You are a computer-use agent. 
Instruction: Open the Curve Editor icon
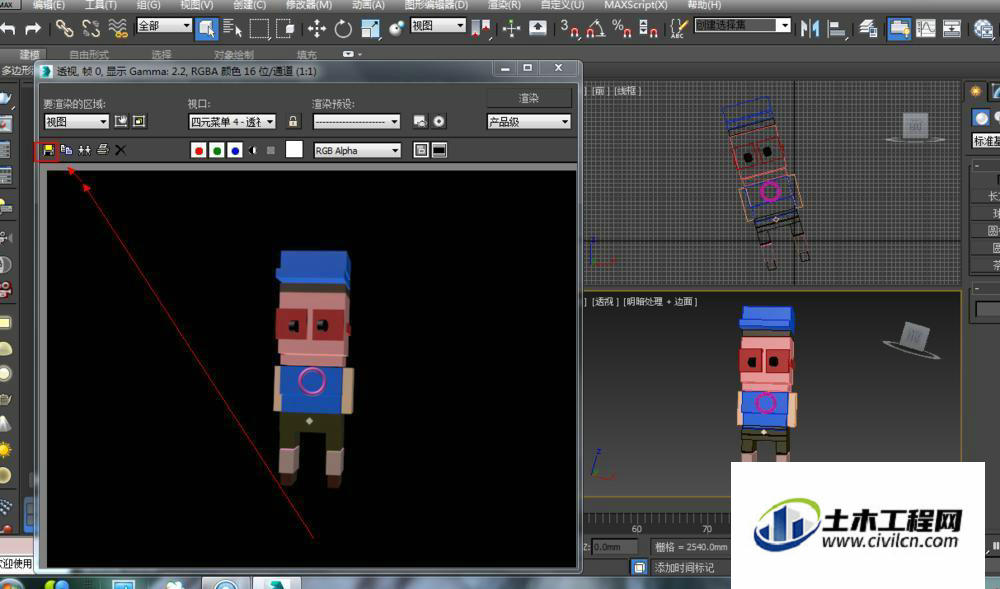pyautogui.click(x=925, y=29)
